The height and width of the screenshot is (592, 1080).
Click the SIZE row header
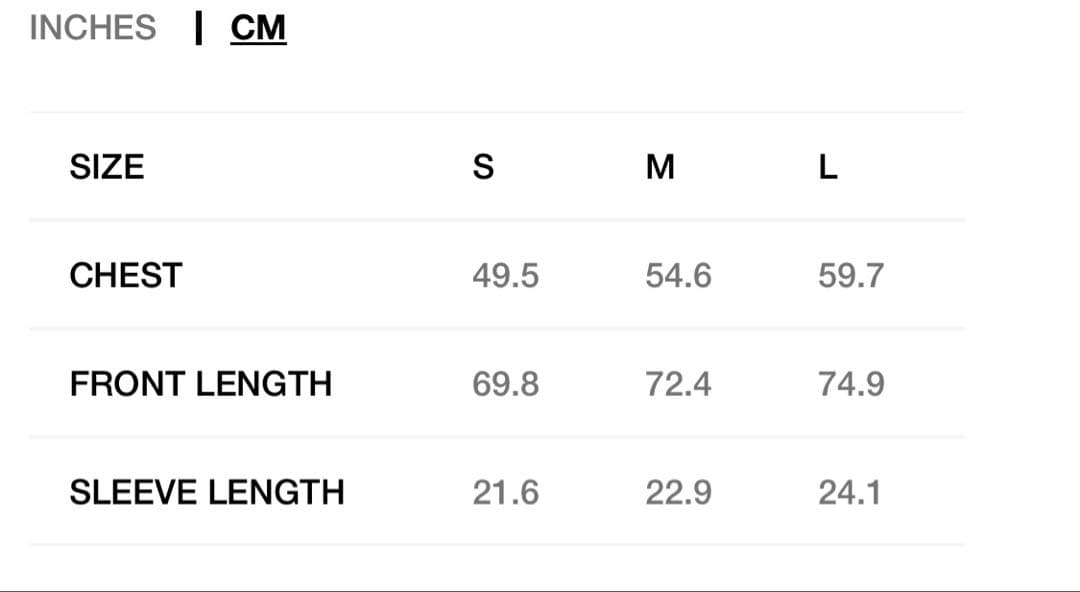click(x=107, y=167)
